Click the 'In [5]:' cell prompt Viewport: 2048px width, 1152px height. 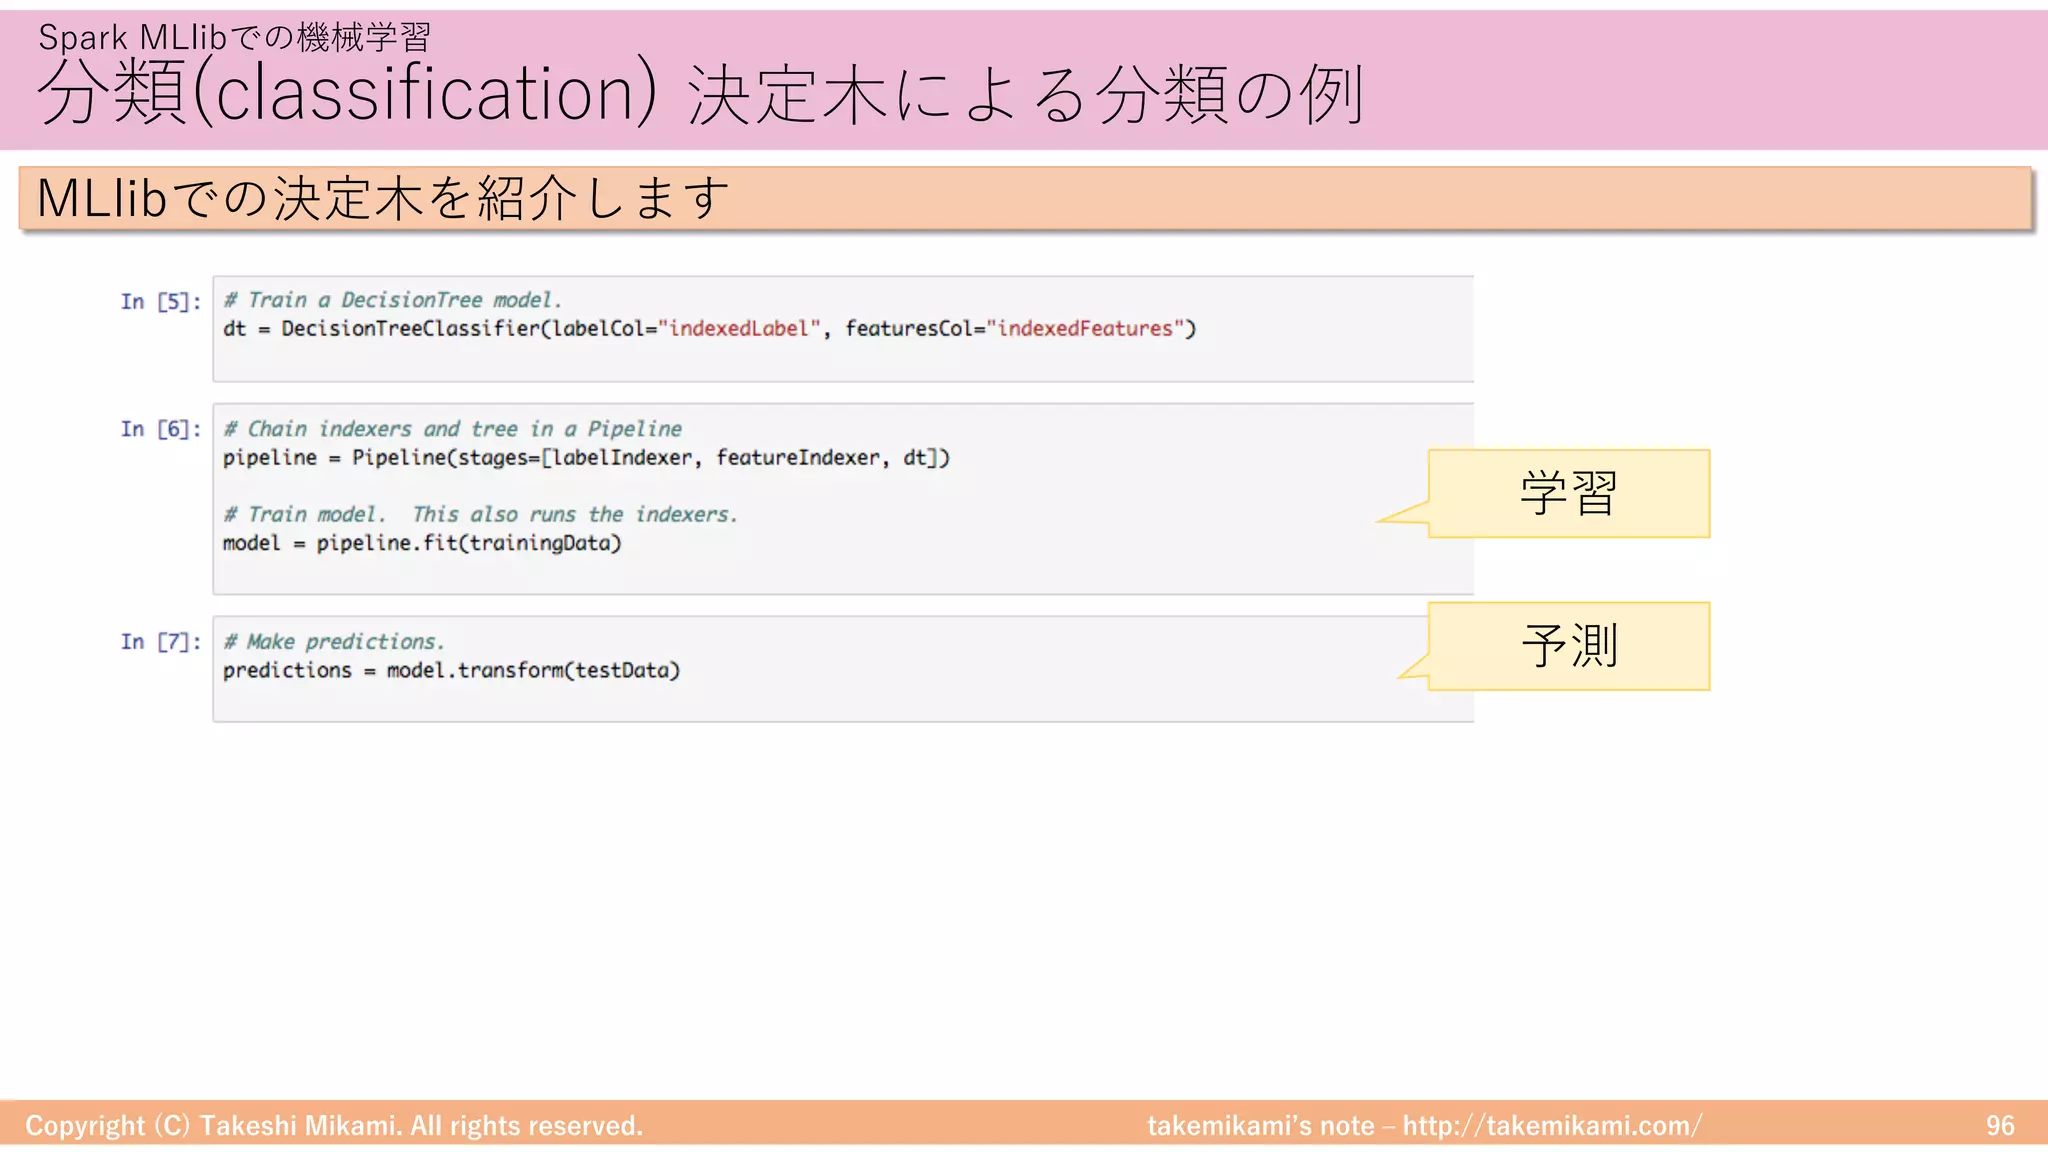click(x=161, y=301)
